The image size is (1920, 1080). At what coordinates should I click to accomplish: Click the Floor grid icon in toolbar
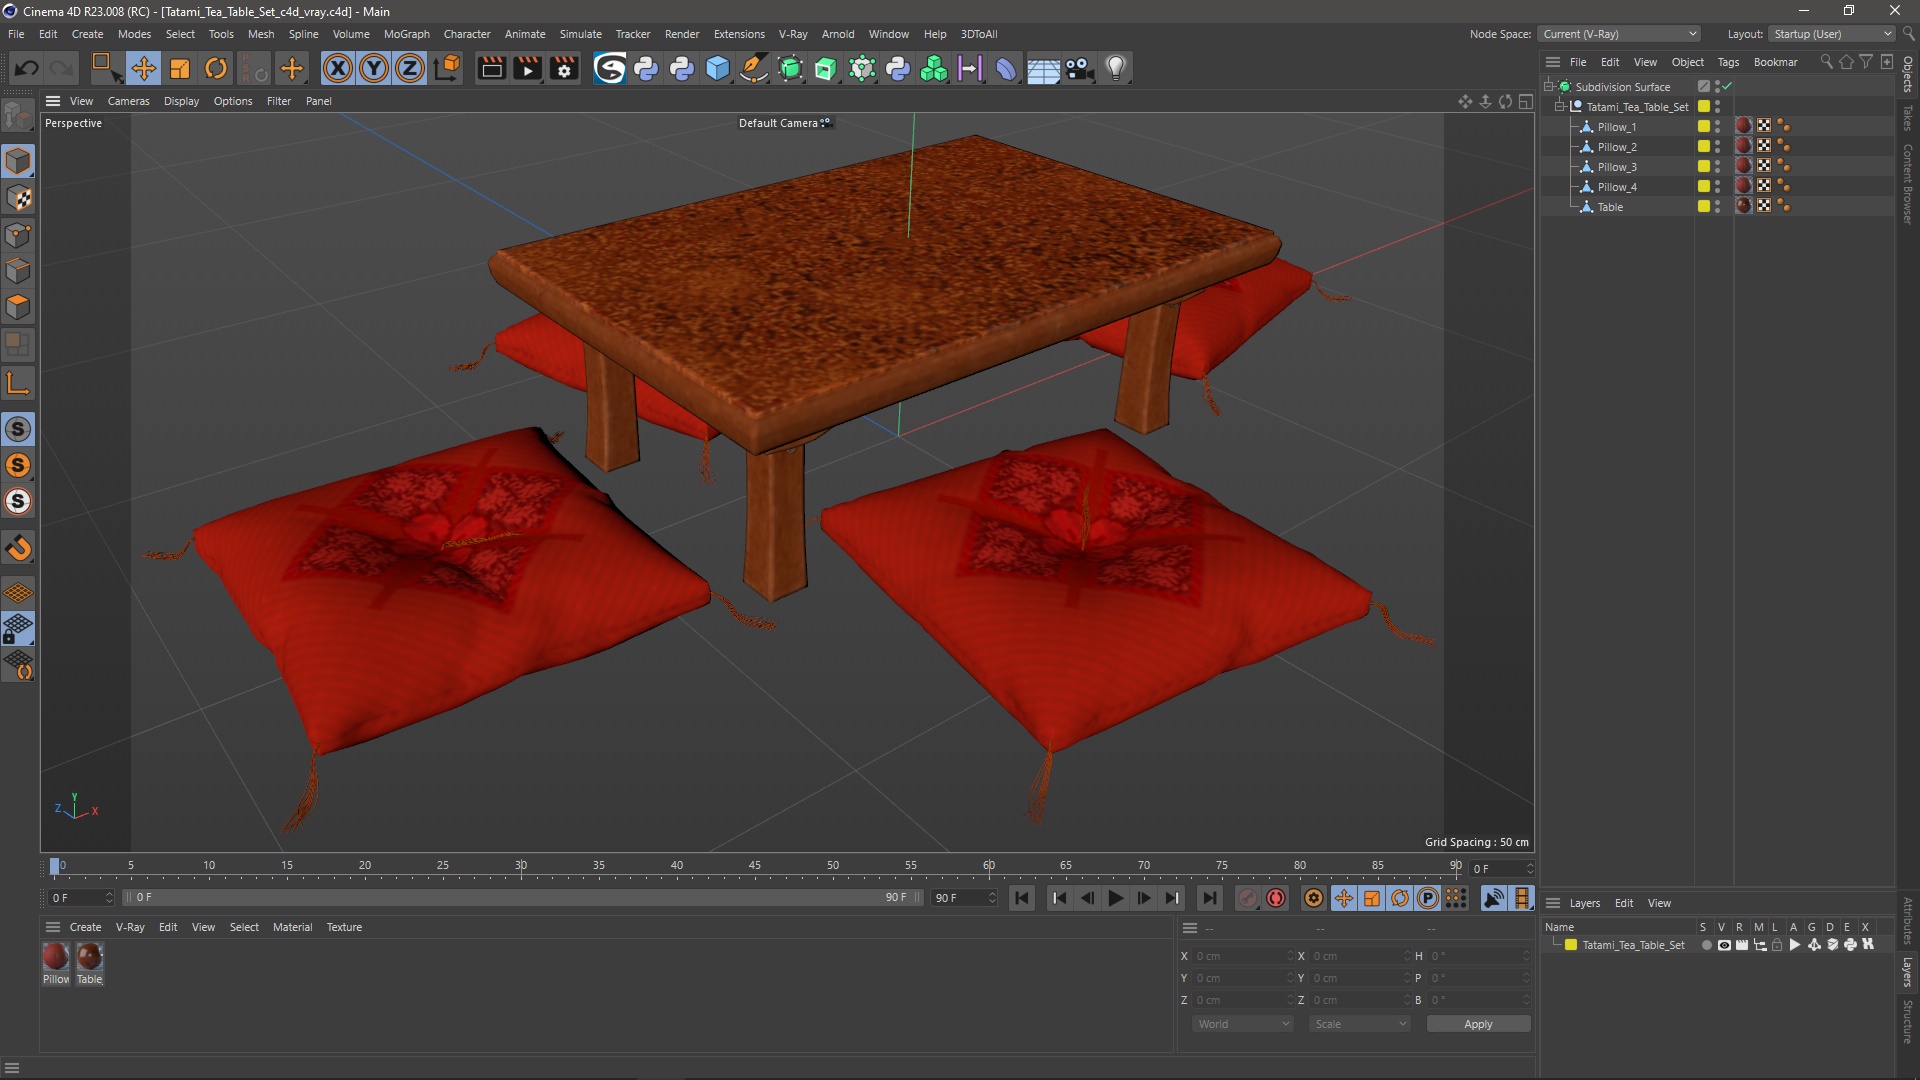1043,68
